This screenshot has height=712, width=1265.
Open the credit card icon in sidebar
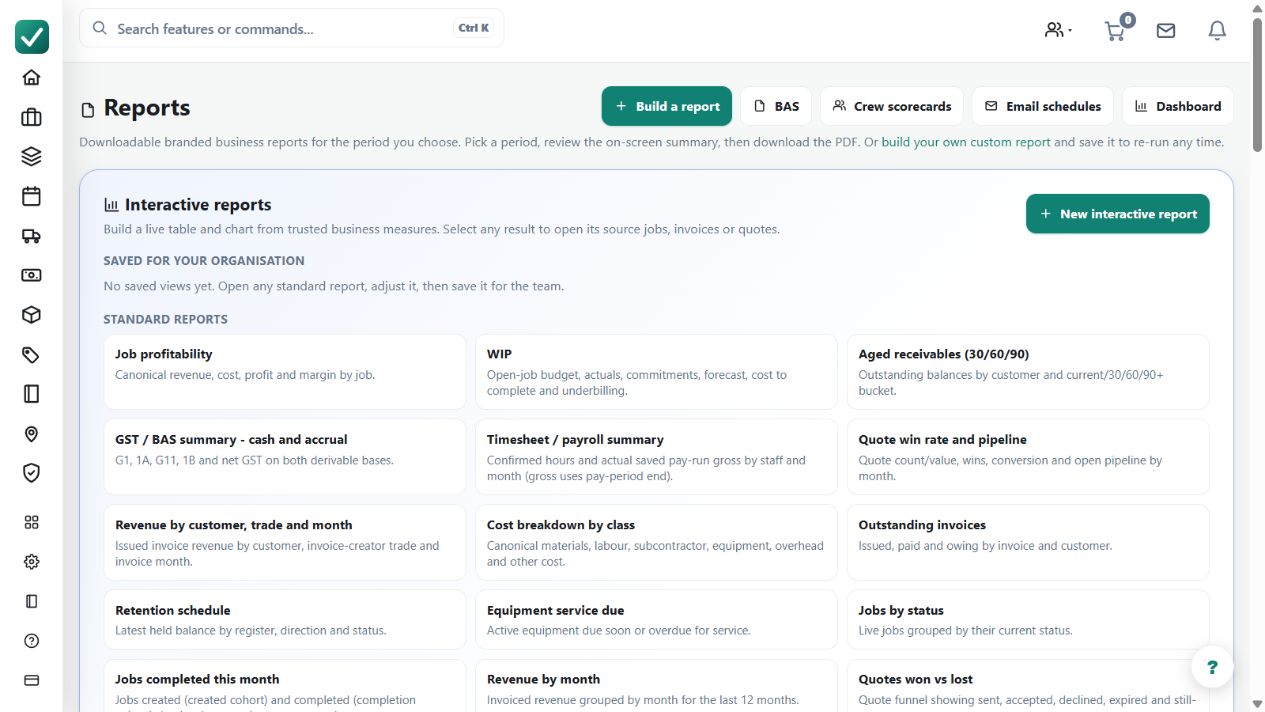[x=31, y=680]
